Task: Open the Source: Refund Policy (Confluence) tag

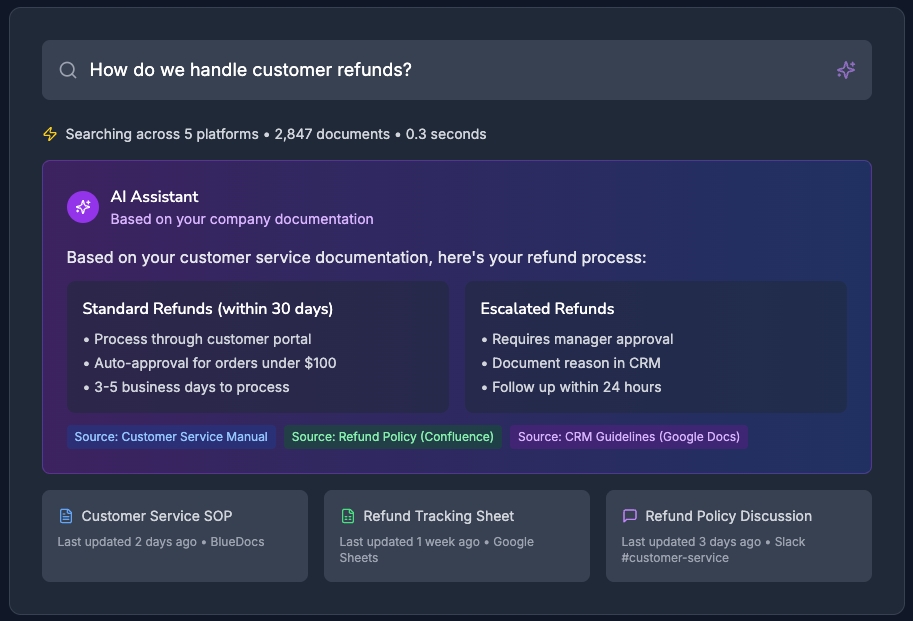Action: point(393,437)
